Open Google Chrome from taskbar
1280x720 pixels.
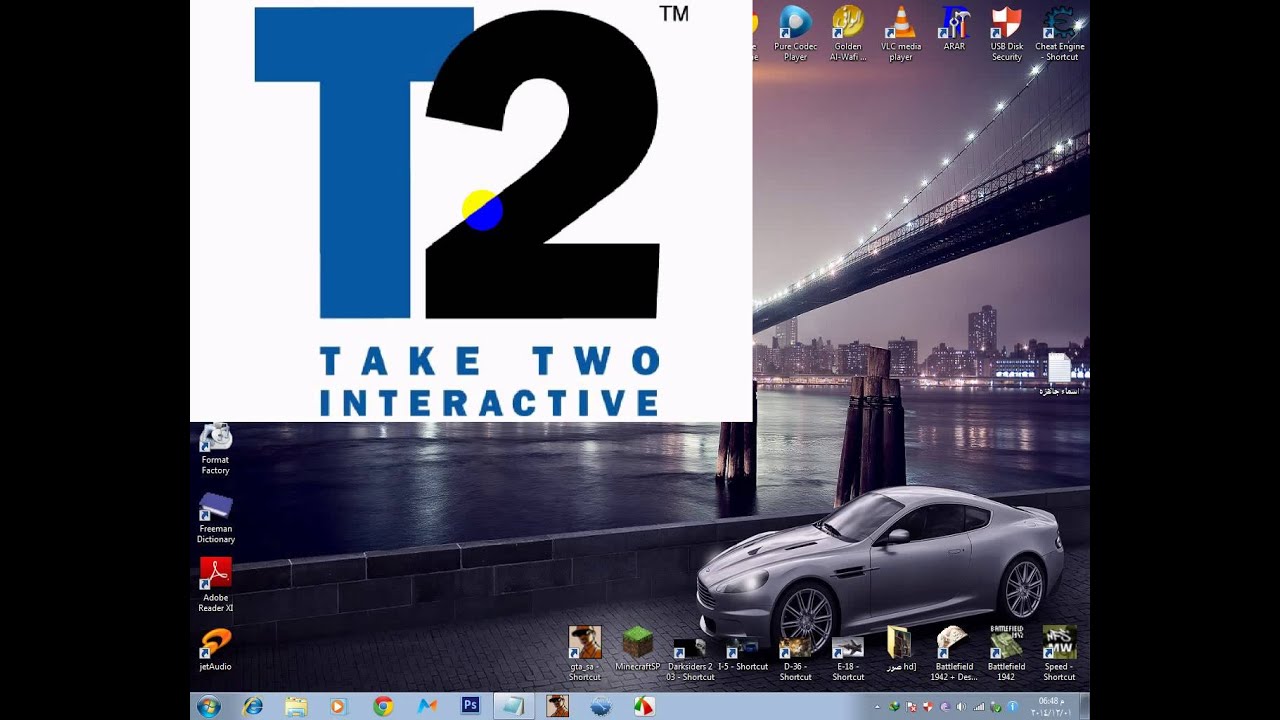tap(383, 706)
